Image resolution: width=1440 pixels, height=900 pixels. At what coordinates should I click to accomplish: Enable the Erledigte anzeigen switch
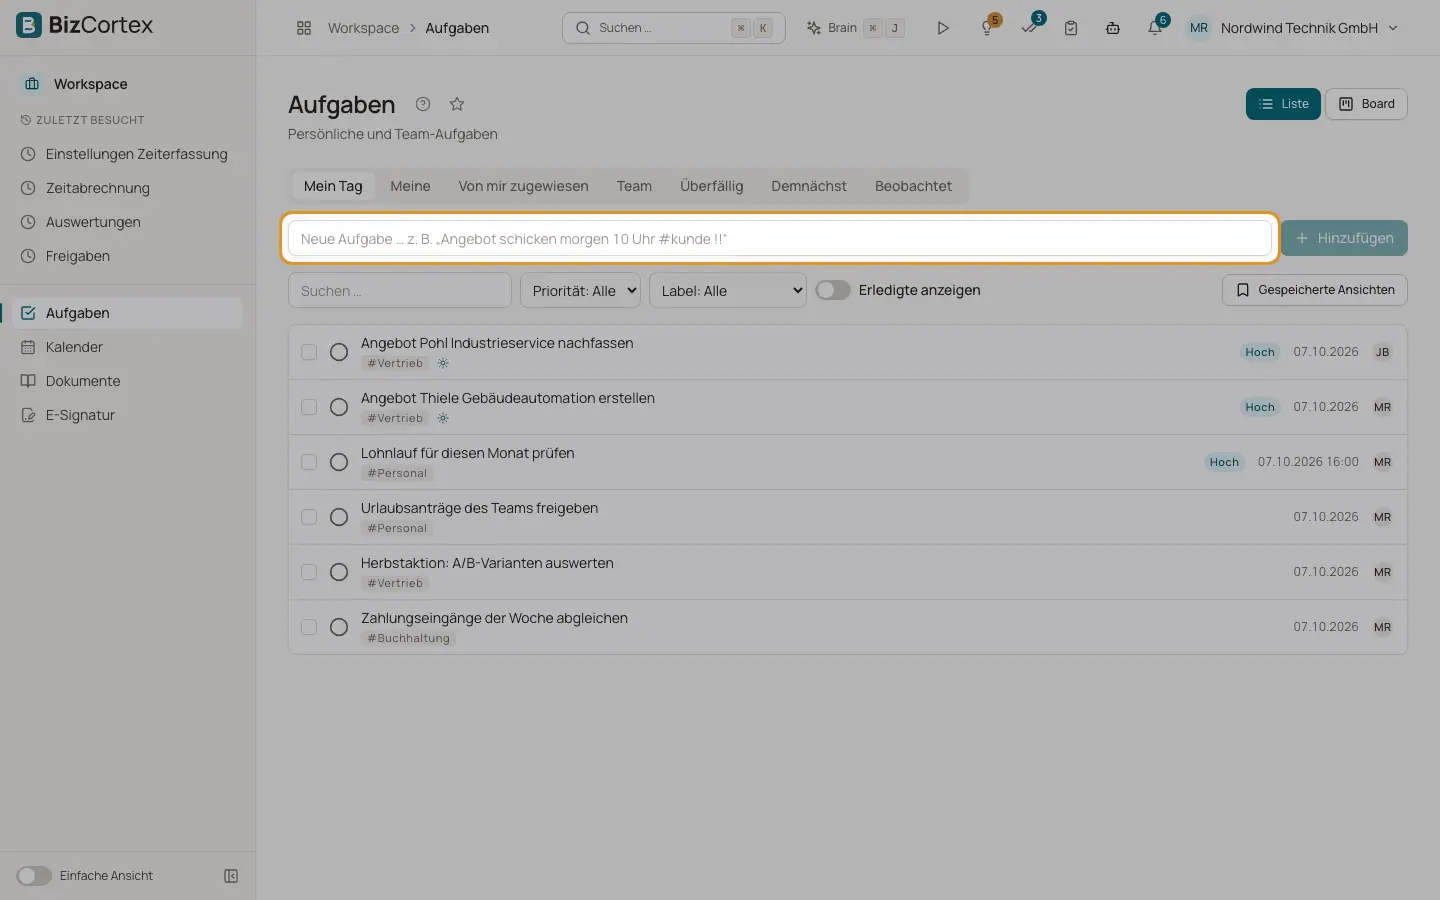click(833, 290)
